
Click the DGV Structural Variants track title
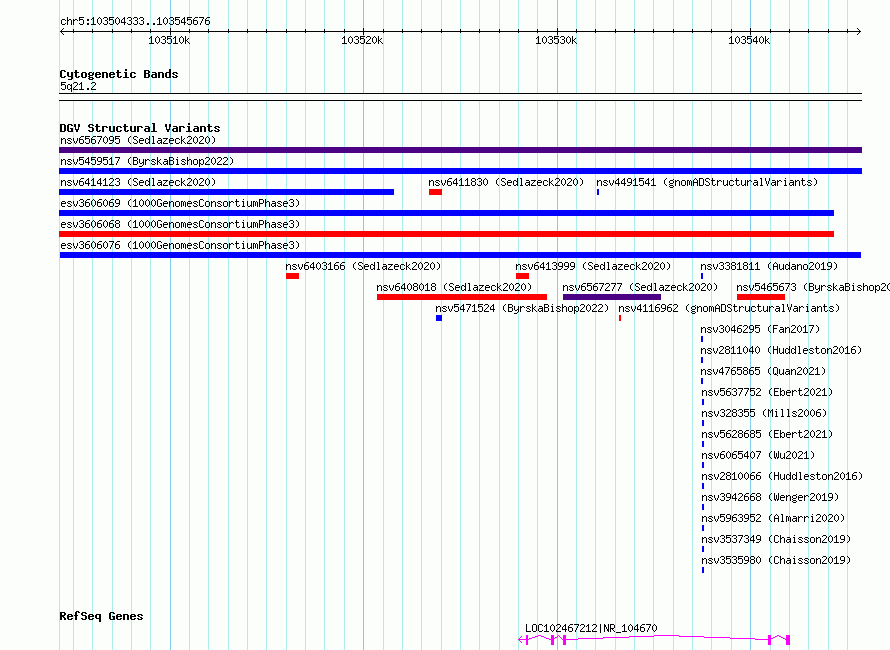[x=140, y=128]
